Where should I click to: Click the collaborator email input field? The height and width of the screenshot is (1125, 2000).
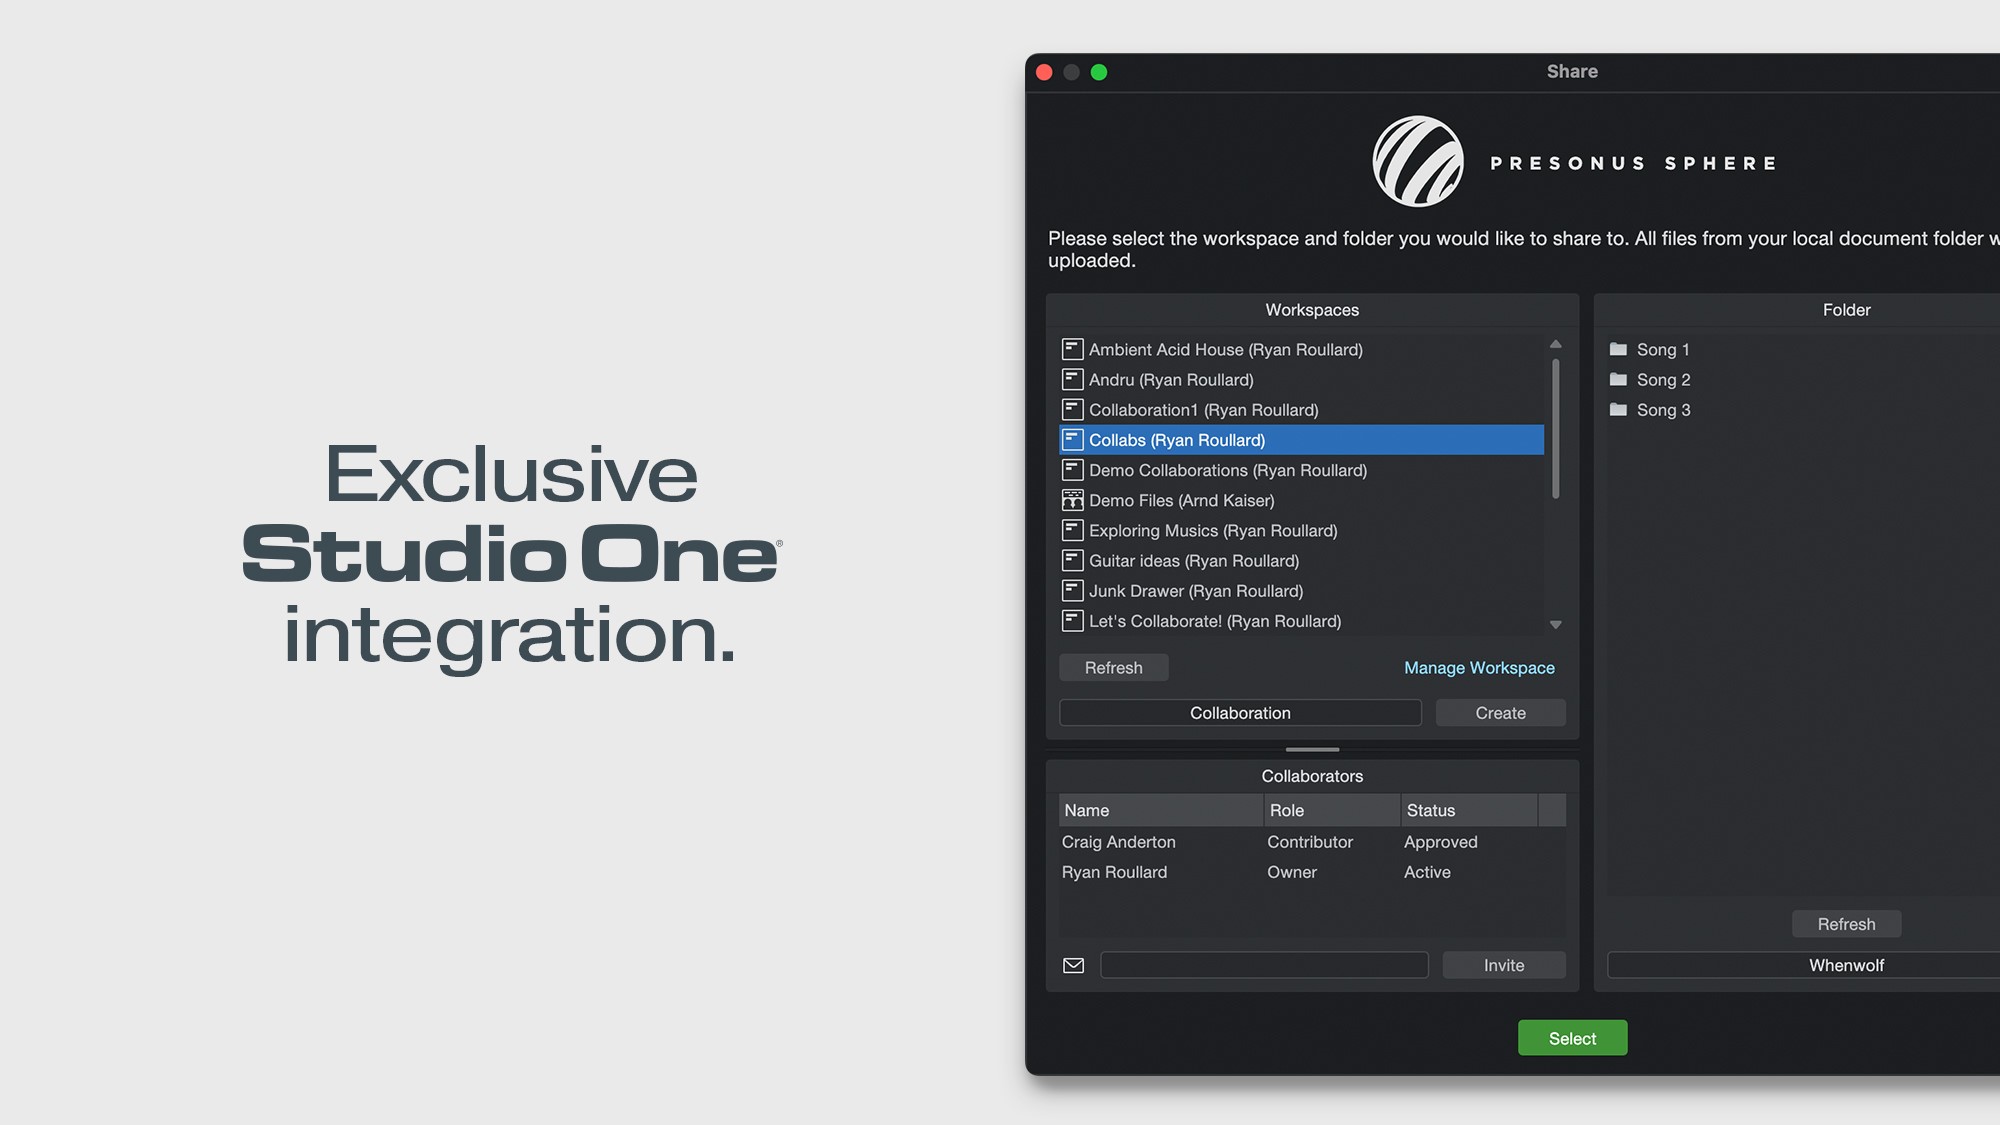pyautogui.click(x=1264, y=964)
